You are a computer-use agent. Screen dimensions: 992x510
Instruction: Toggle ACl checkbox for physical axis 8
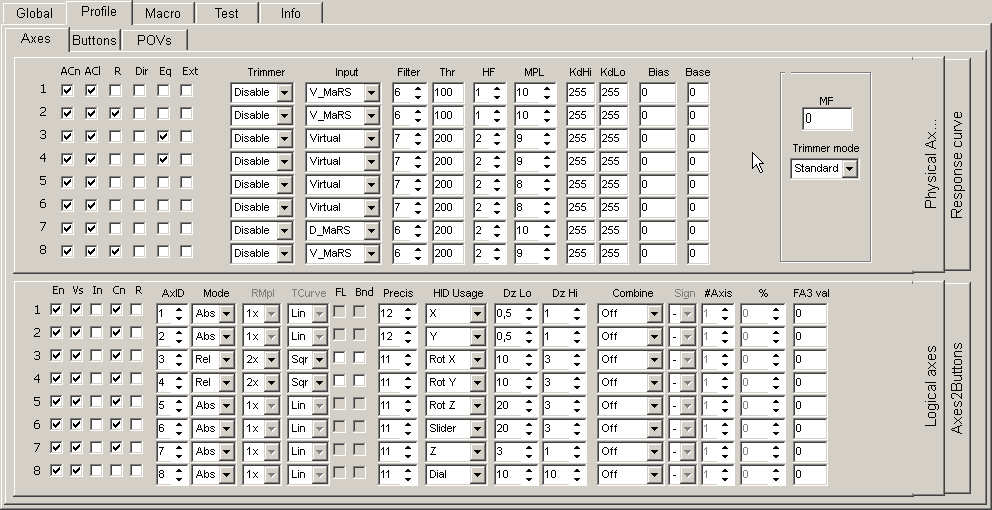click(x=91, y=251)
